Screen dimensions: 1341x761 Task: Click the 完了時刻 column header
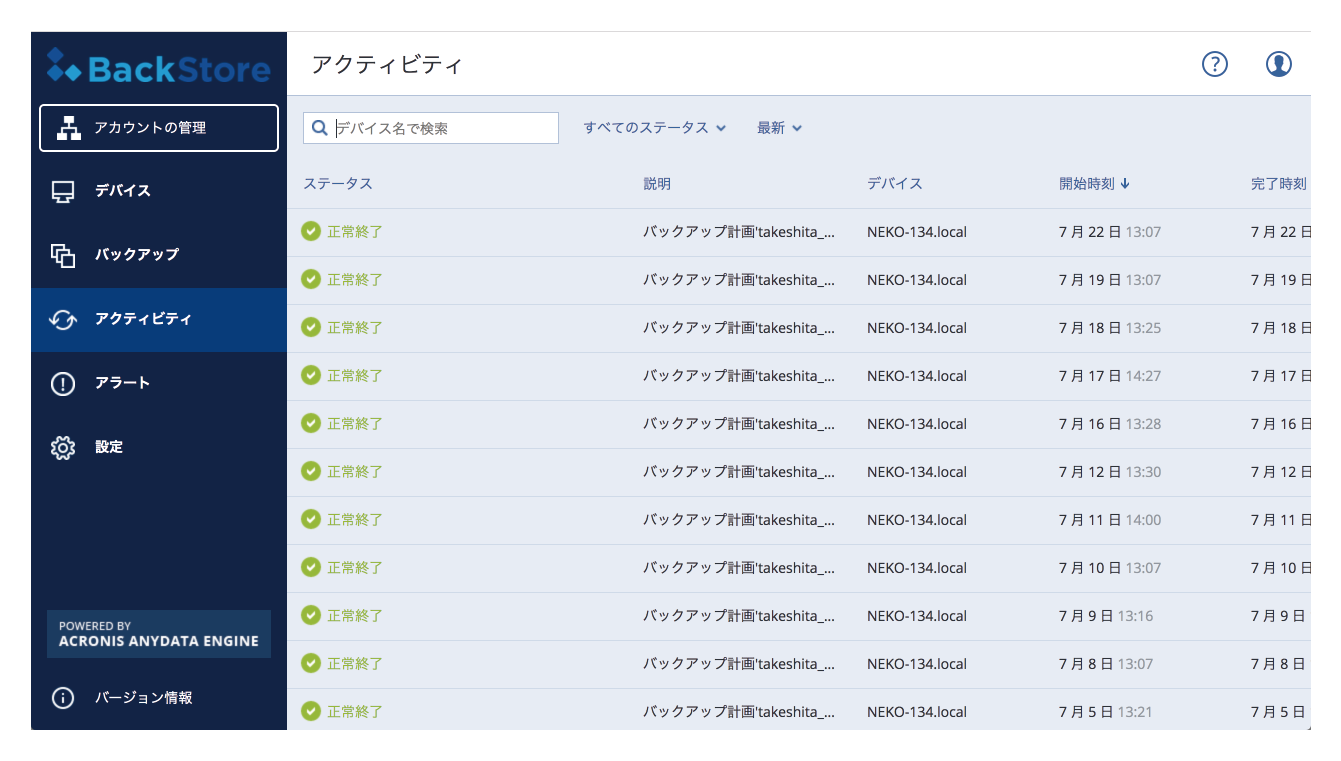pos(1279,184)
